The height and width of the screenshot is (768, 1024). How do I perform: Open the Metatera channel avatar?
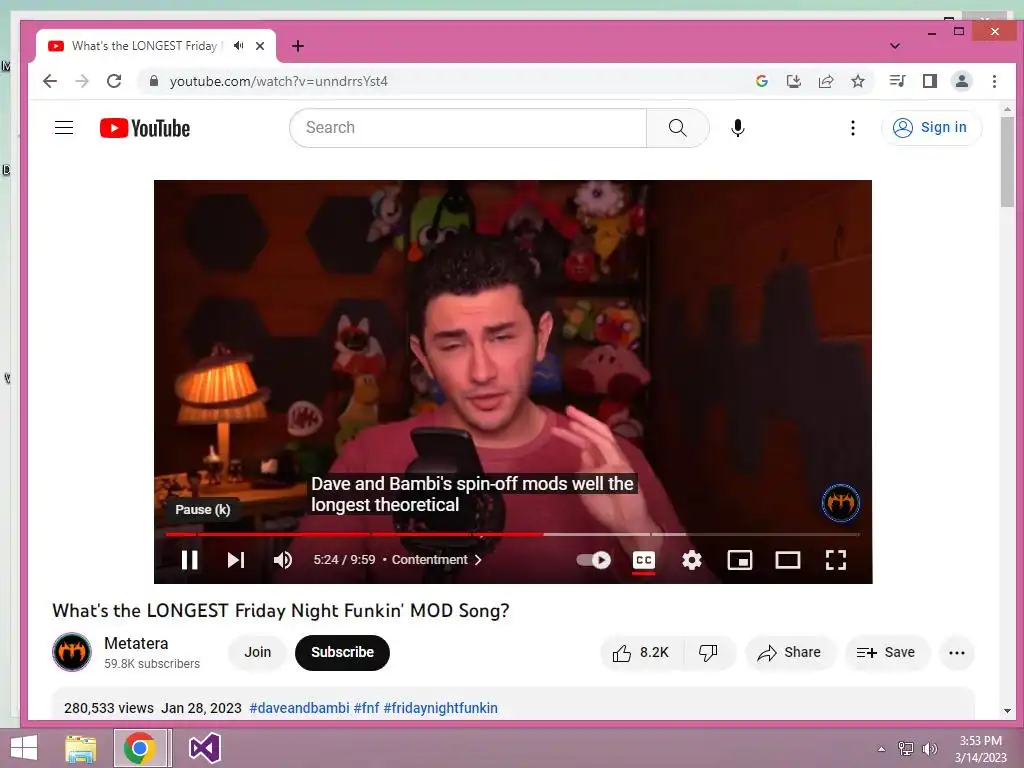72,652
